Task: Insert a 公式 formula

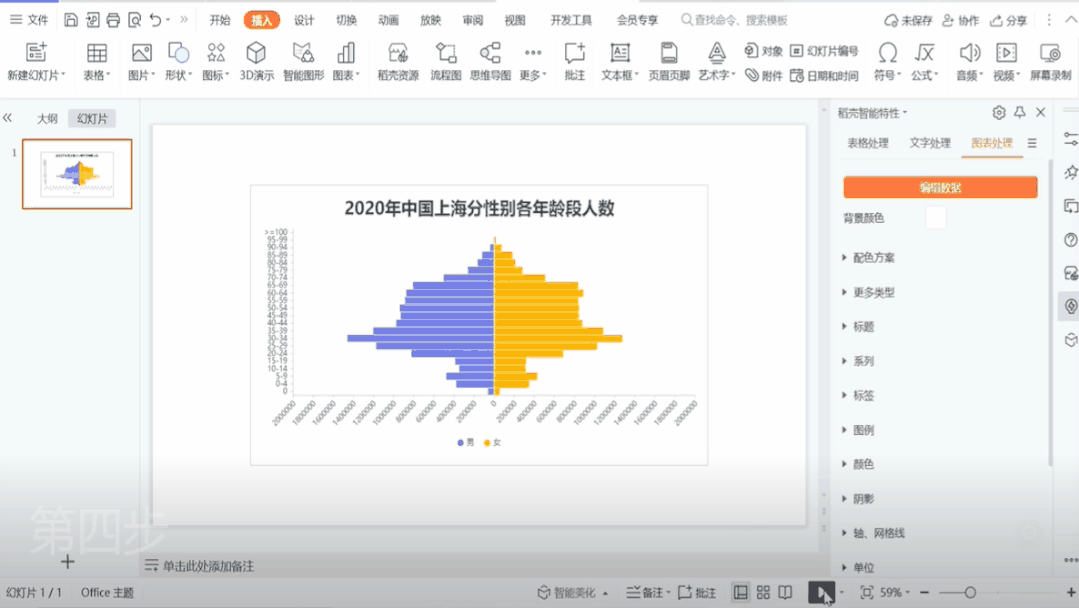Action: 924,53
